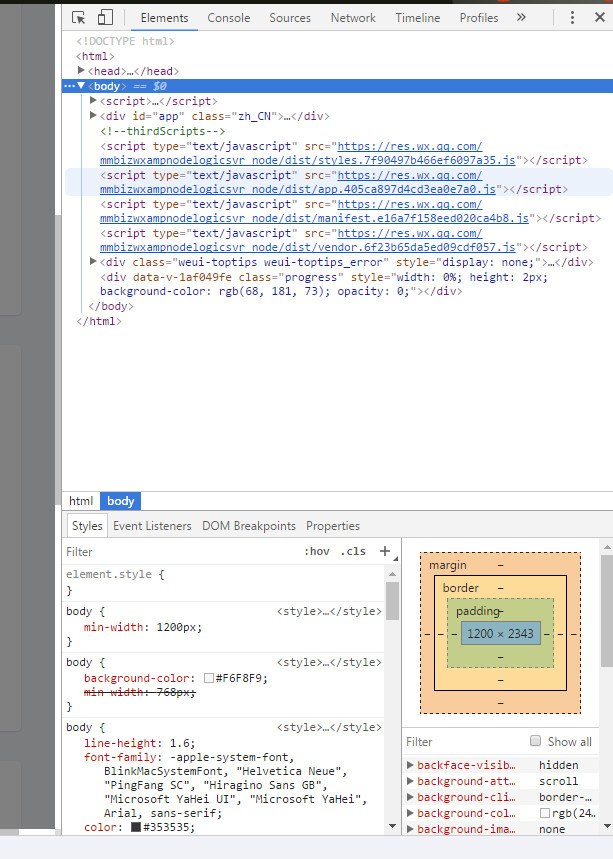This screenshot has height=859, width=613.
Task: Expand the background-clip computed property
Action: 410,797
